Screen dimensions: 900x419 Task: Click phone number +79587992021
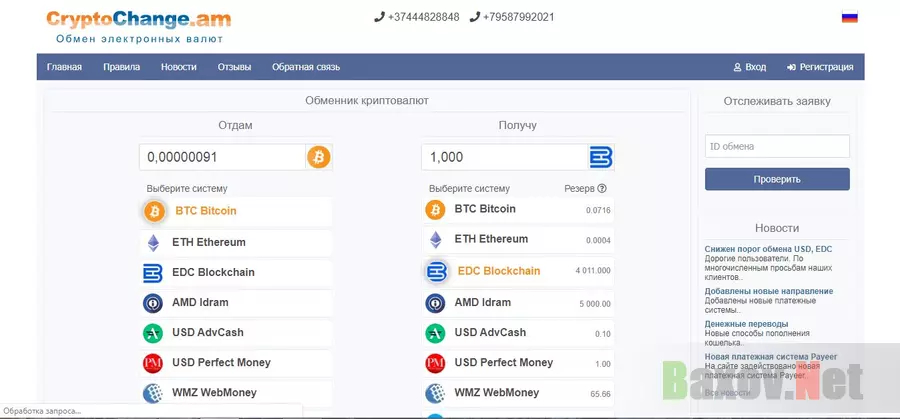[x=519, y=17]
